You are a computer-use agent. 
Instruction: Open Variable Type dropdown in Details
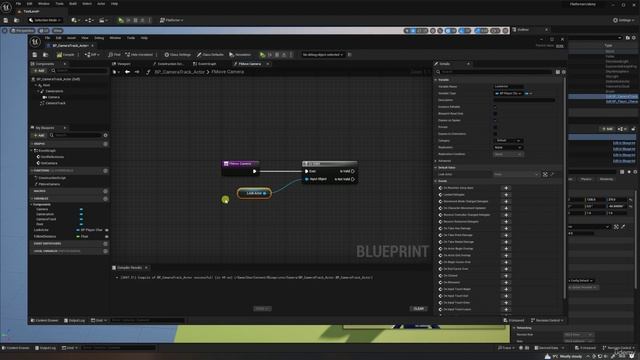pos(509,93)
